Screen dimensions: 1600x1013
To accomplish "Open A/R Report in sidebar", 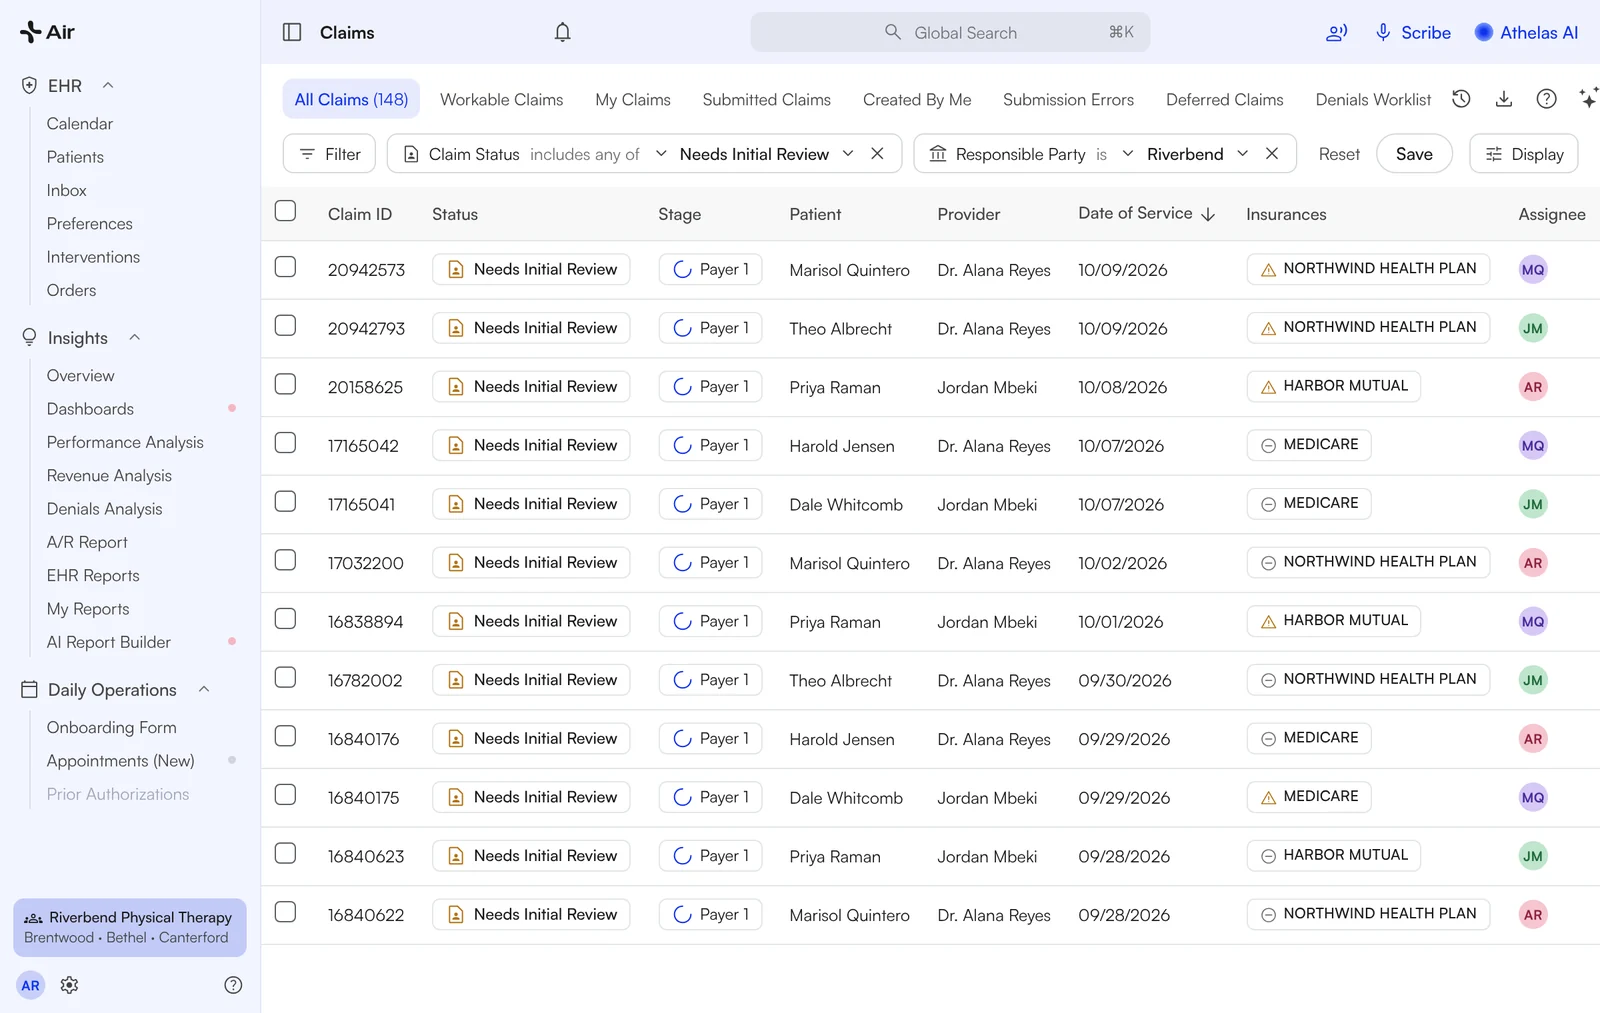I will point(87,542).
